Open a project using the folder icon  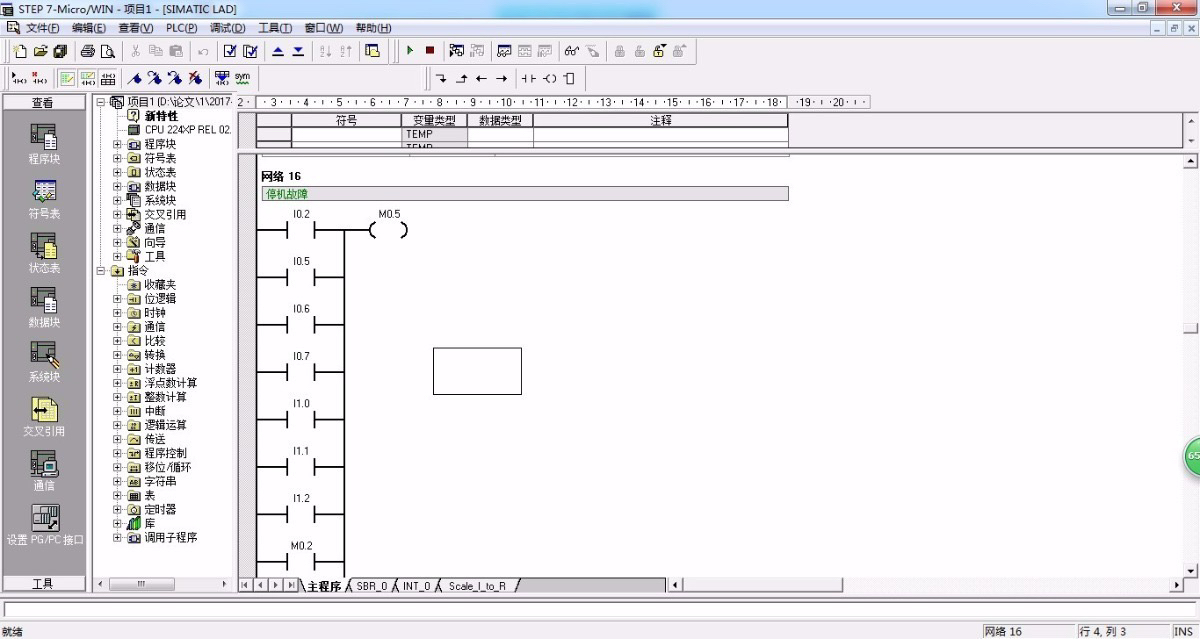point(40,51)
